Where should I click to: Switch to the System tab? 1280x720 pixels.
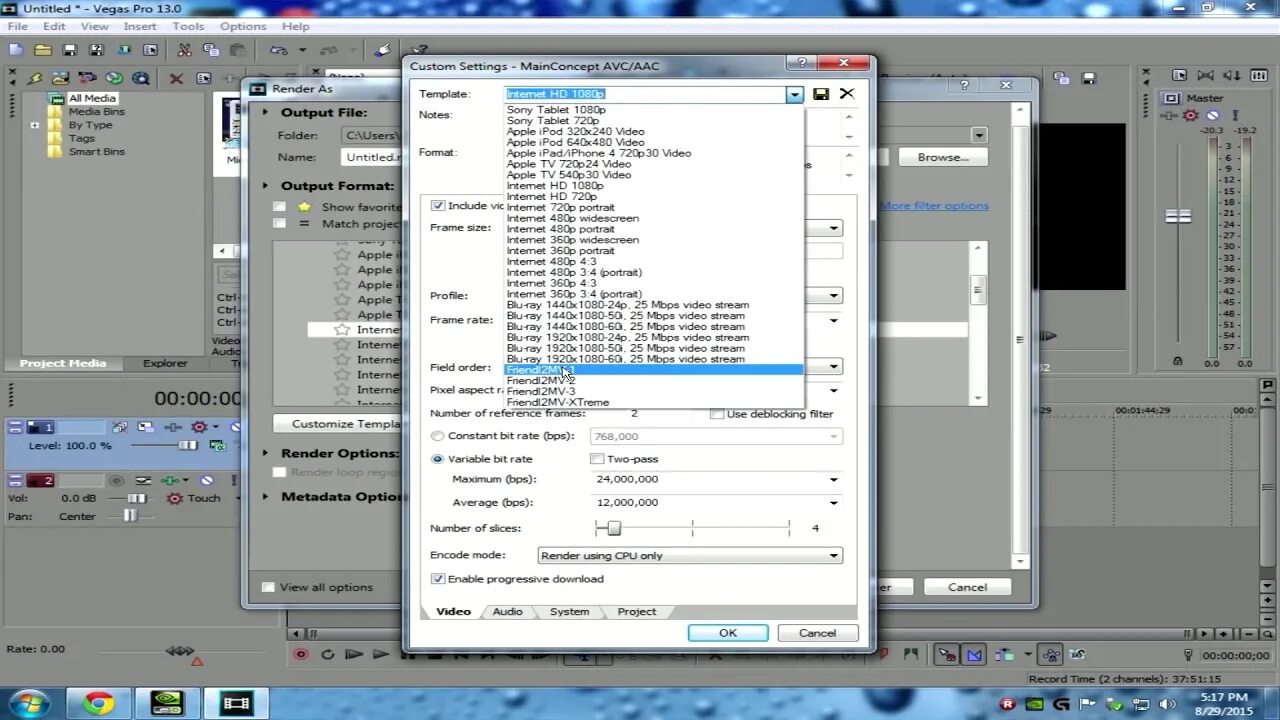click(x=569, y=612)
